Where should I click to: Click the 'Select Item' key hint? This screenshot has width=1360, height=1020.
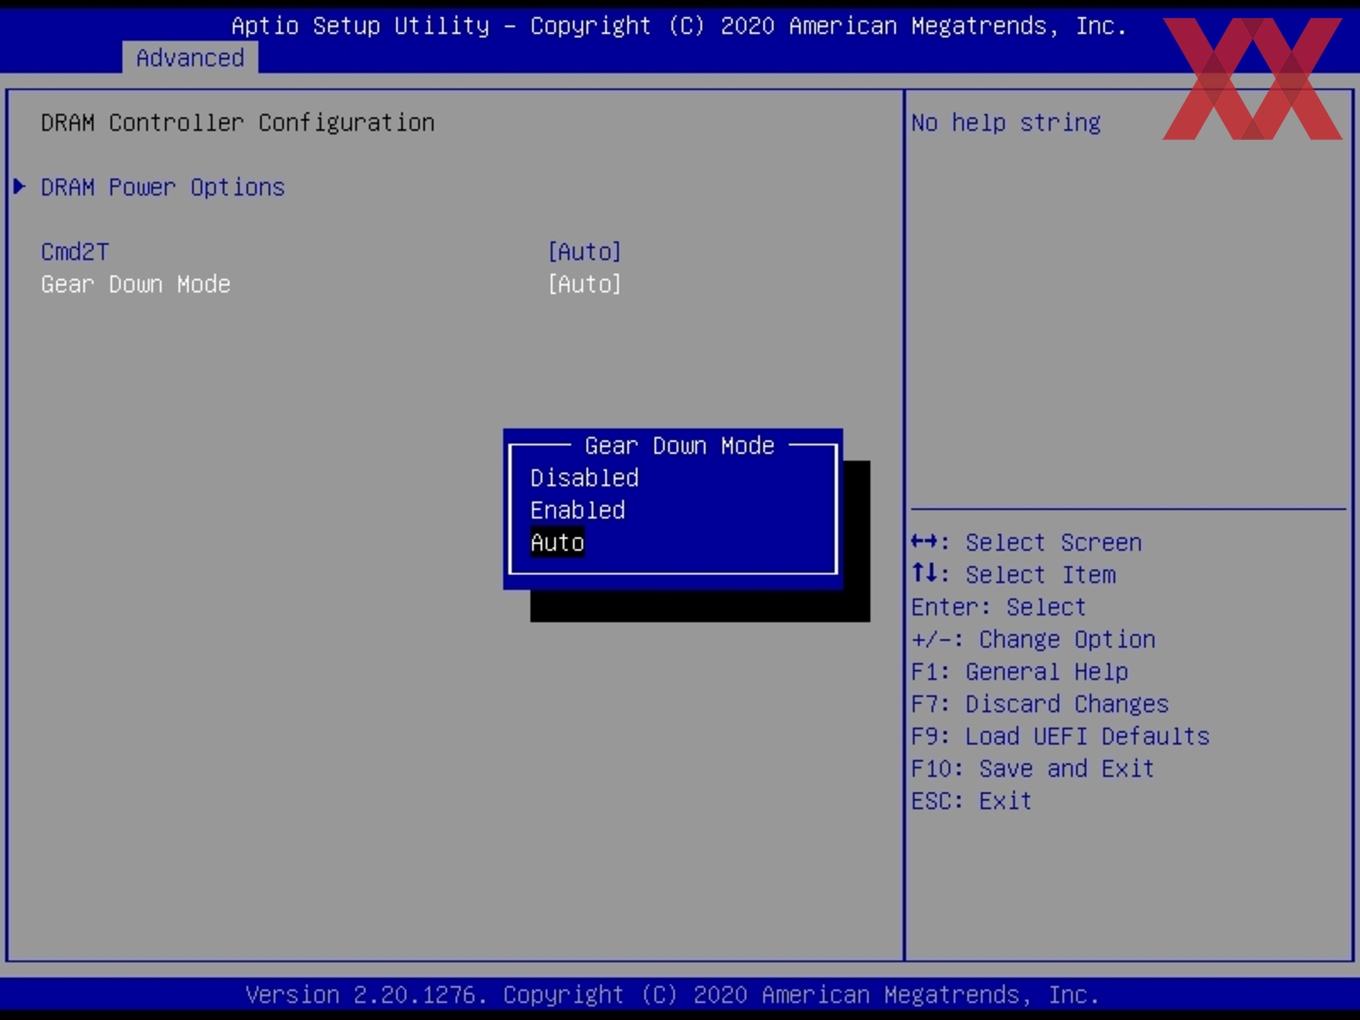1013,575
